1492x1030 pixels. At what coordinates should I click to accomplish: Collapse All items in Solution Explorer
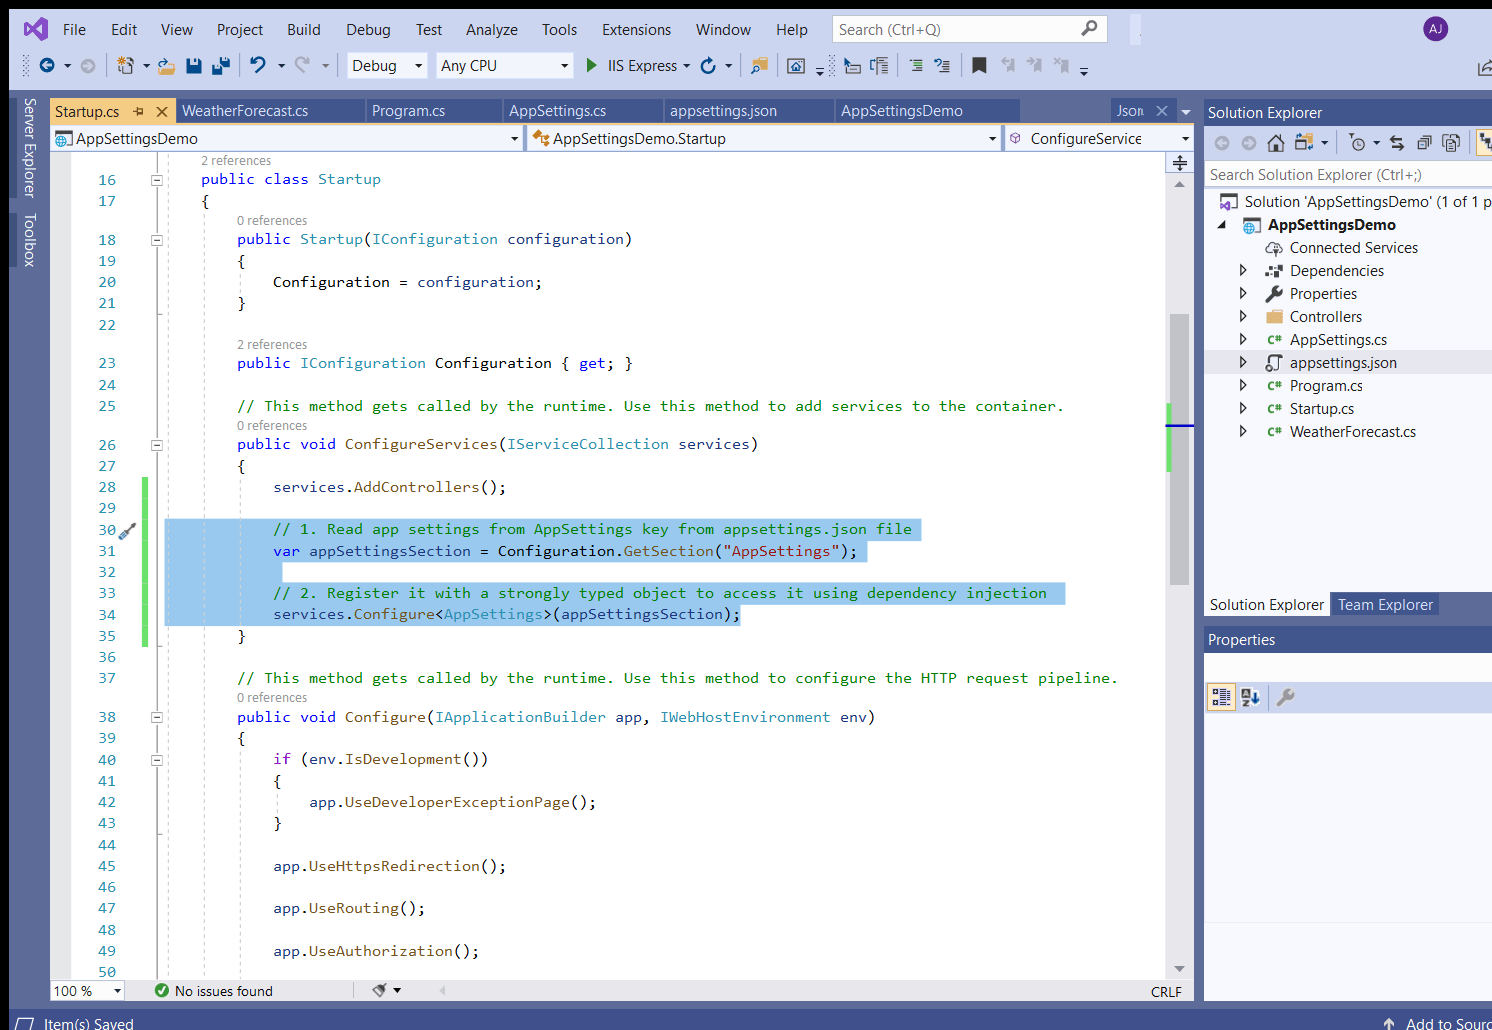tap(1424, 142)
